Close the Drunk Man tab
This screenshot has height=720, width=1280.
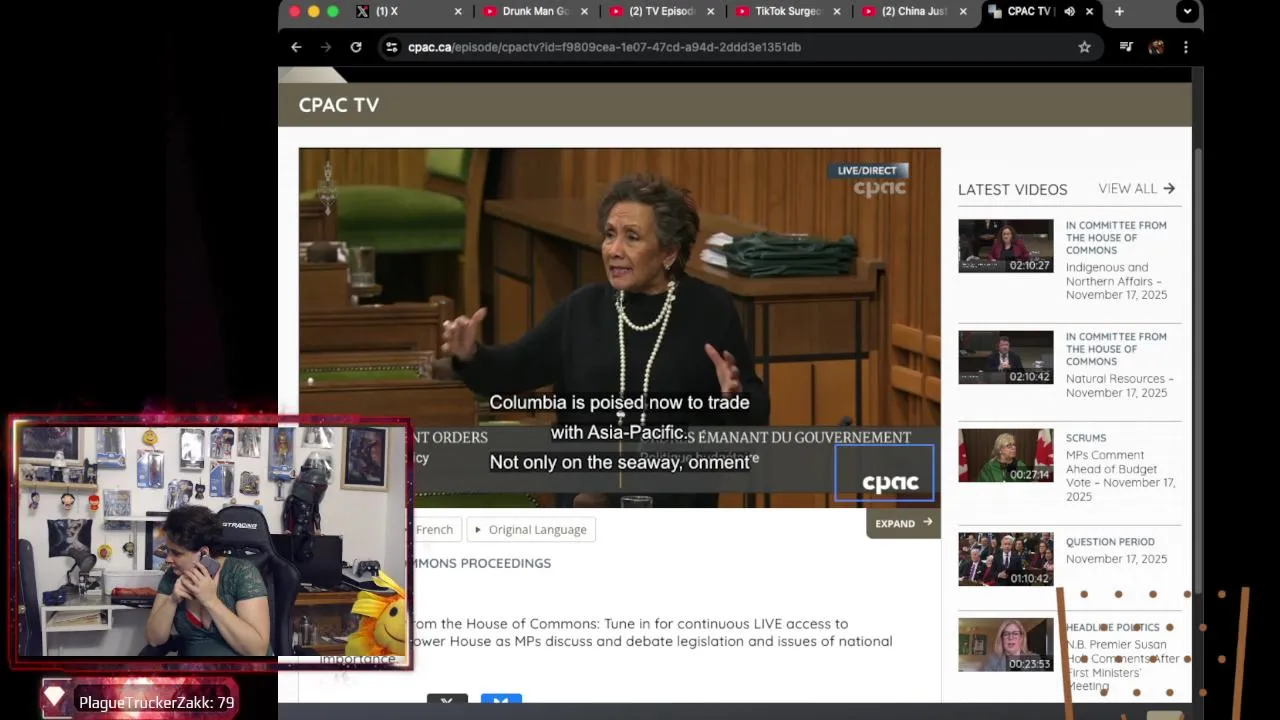(x=584, y=11)
